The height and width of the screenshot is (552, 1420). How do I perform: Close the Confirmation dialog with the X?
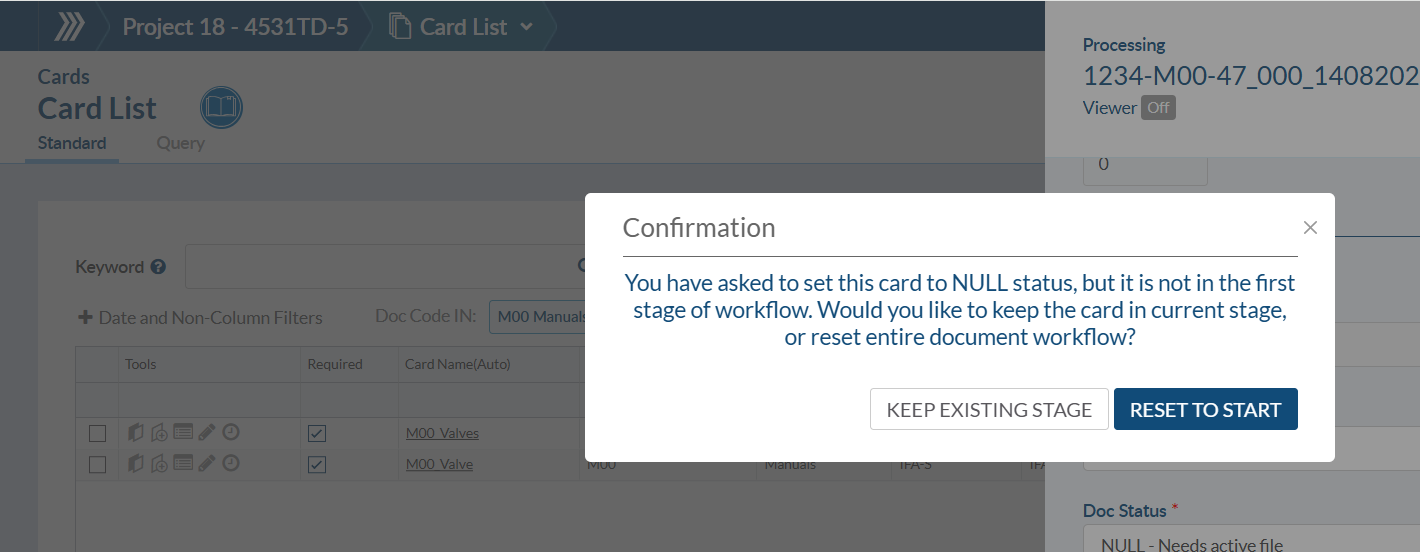pyautogui.click(x=1310, y=228)
